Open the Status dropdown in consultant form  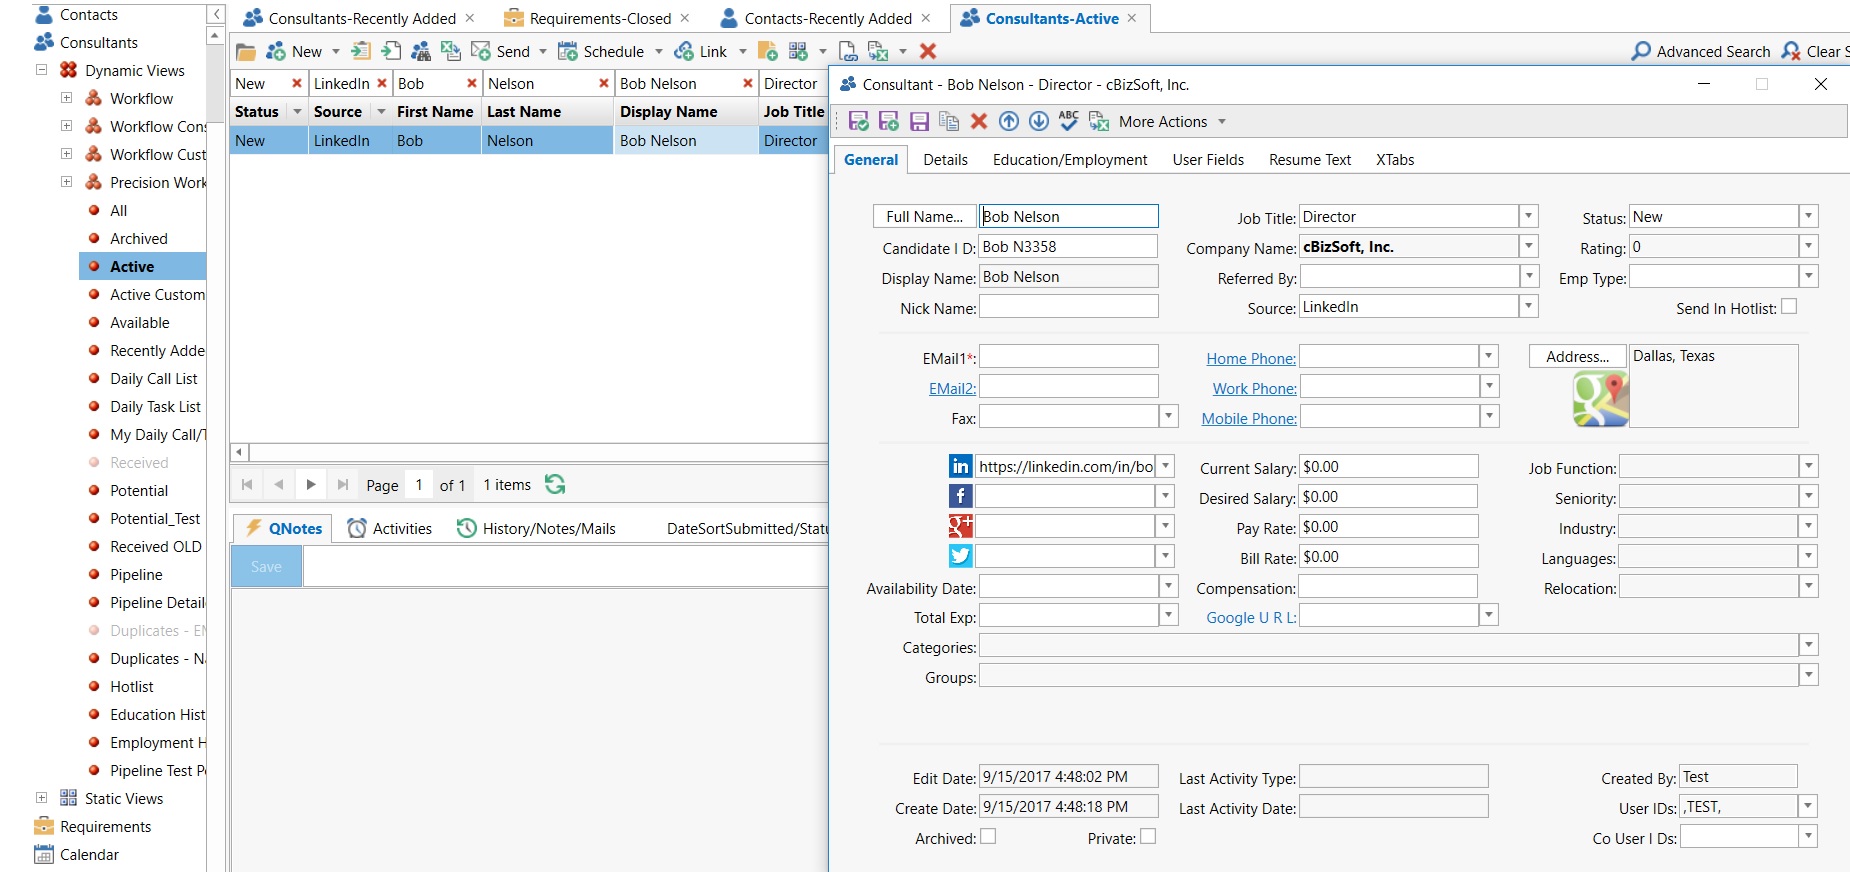[x=1808, y=216]
